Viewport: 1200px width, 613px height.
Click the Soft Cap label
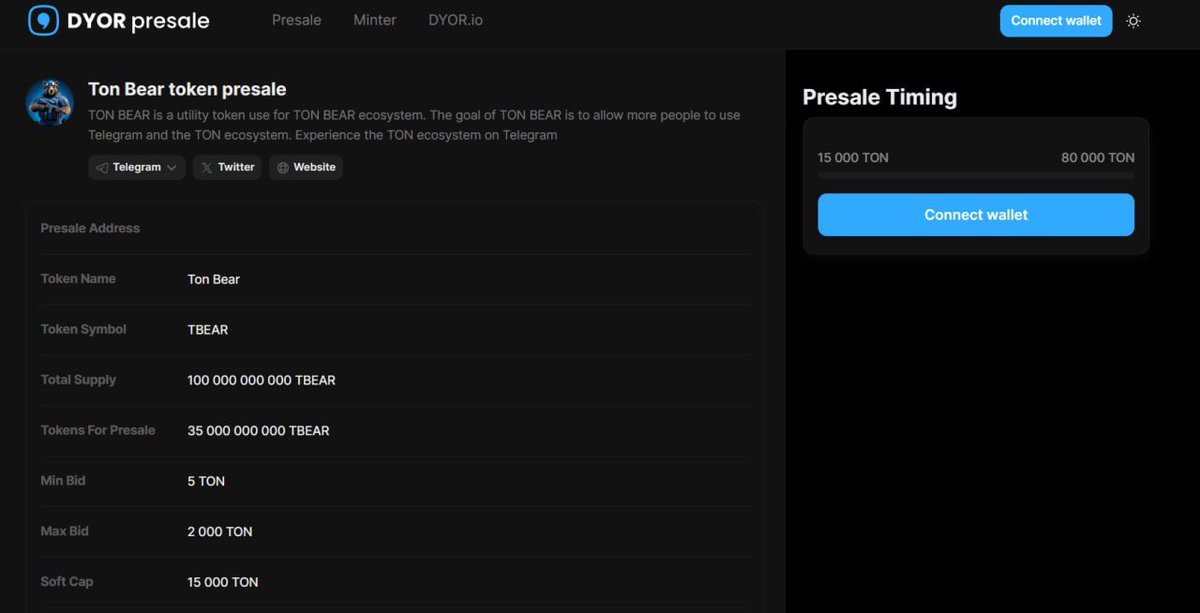click(67, 582)
